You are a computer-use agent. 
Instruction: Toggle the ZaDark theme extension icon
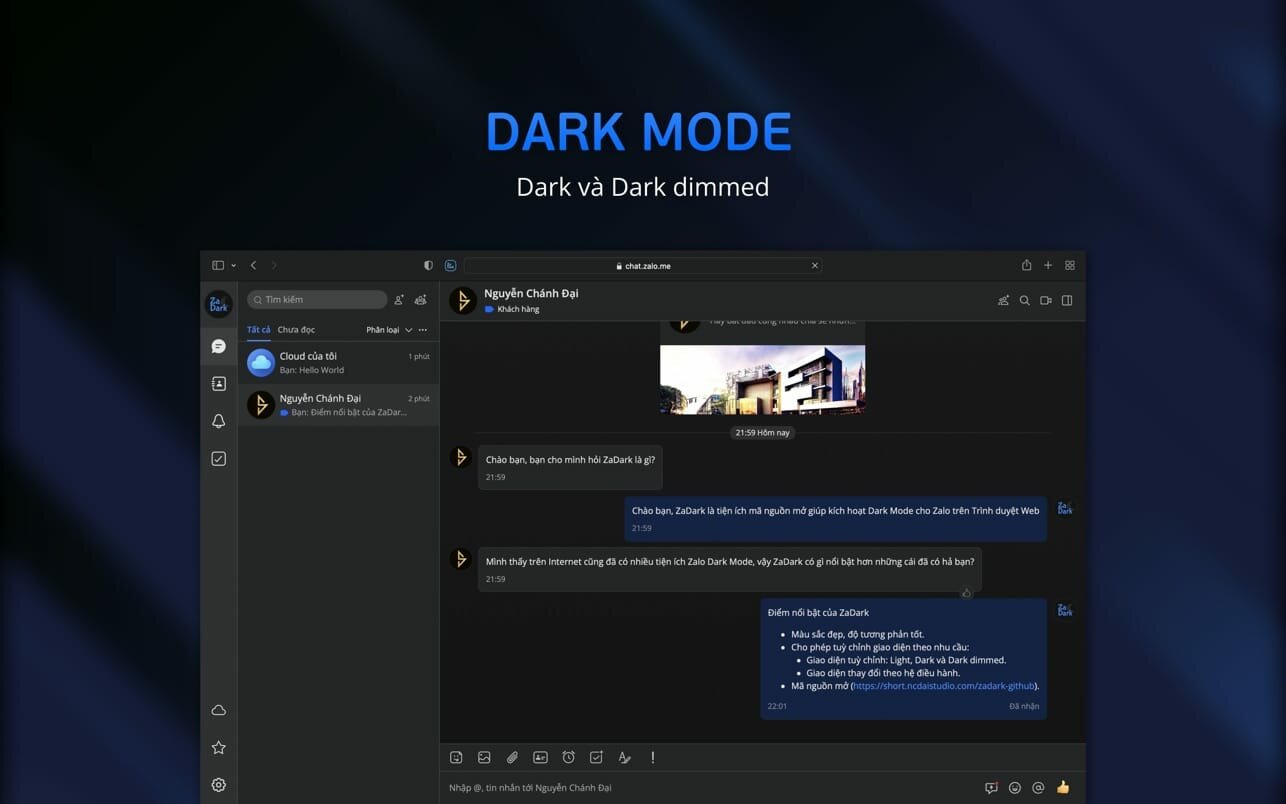450,266
